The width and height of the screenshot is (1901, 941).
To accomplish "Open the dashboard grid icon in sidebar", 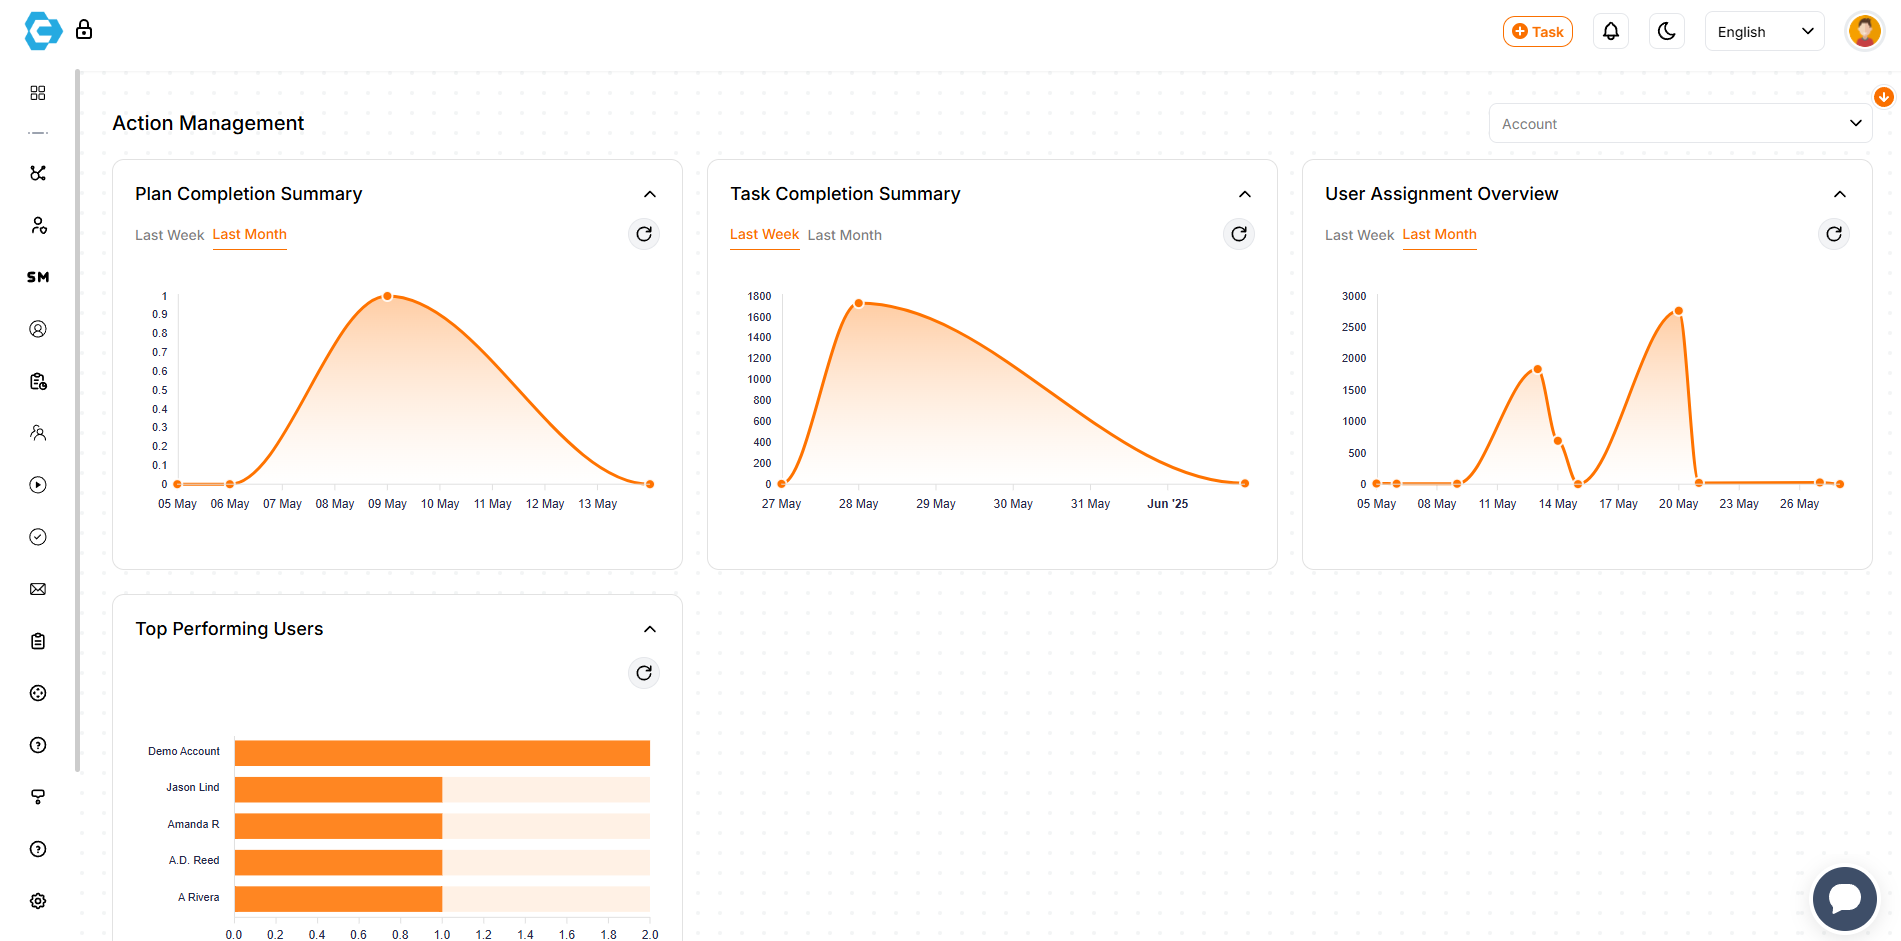I will tap(38, 93).
